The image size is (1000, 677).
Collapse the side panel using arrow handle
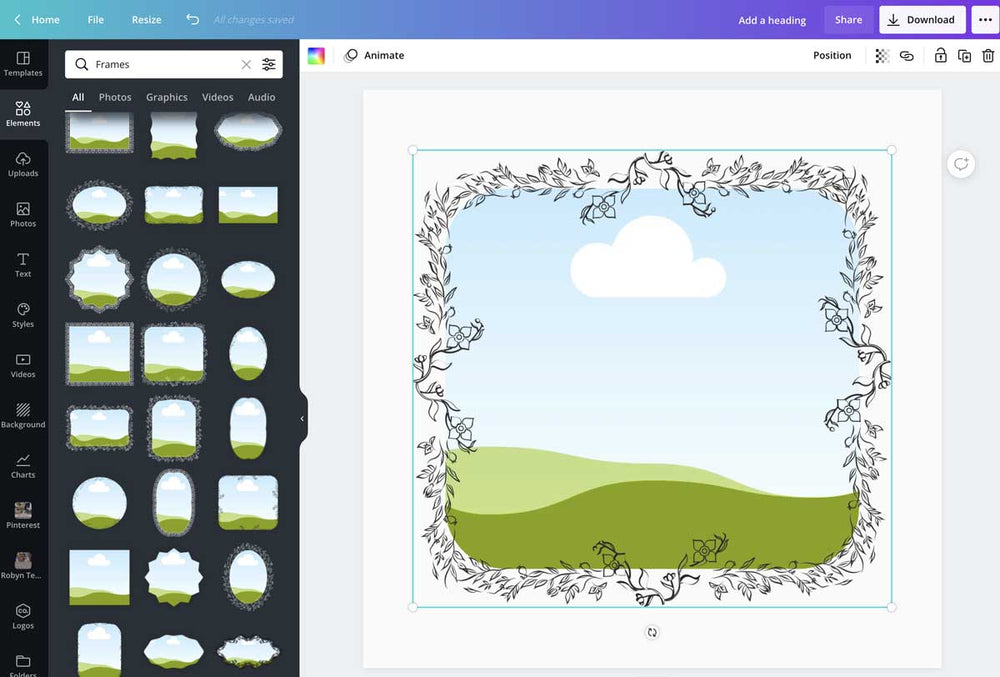tap(302, 419)
